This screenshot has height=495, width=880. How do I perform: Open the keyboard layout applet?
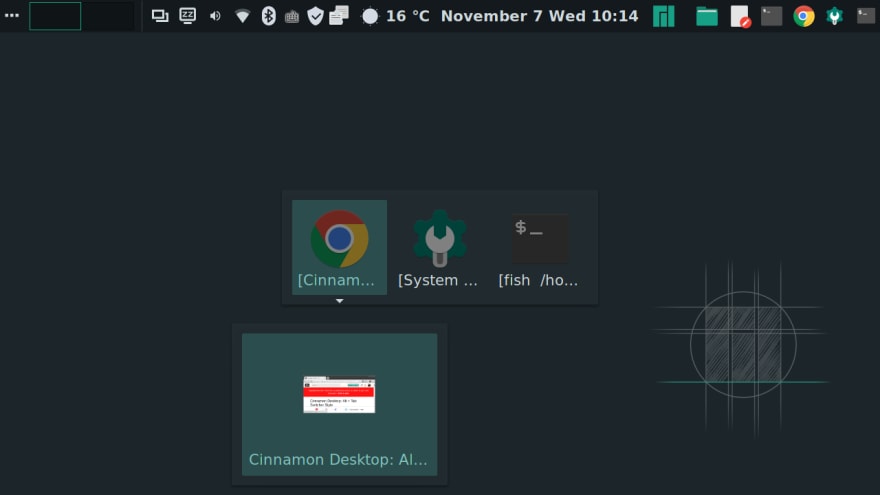(x=292, y=17)
